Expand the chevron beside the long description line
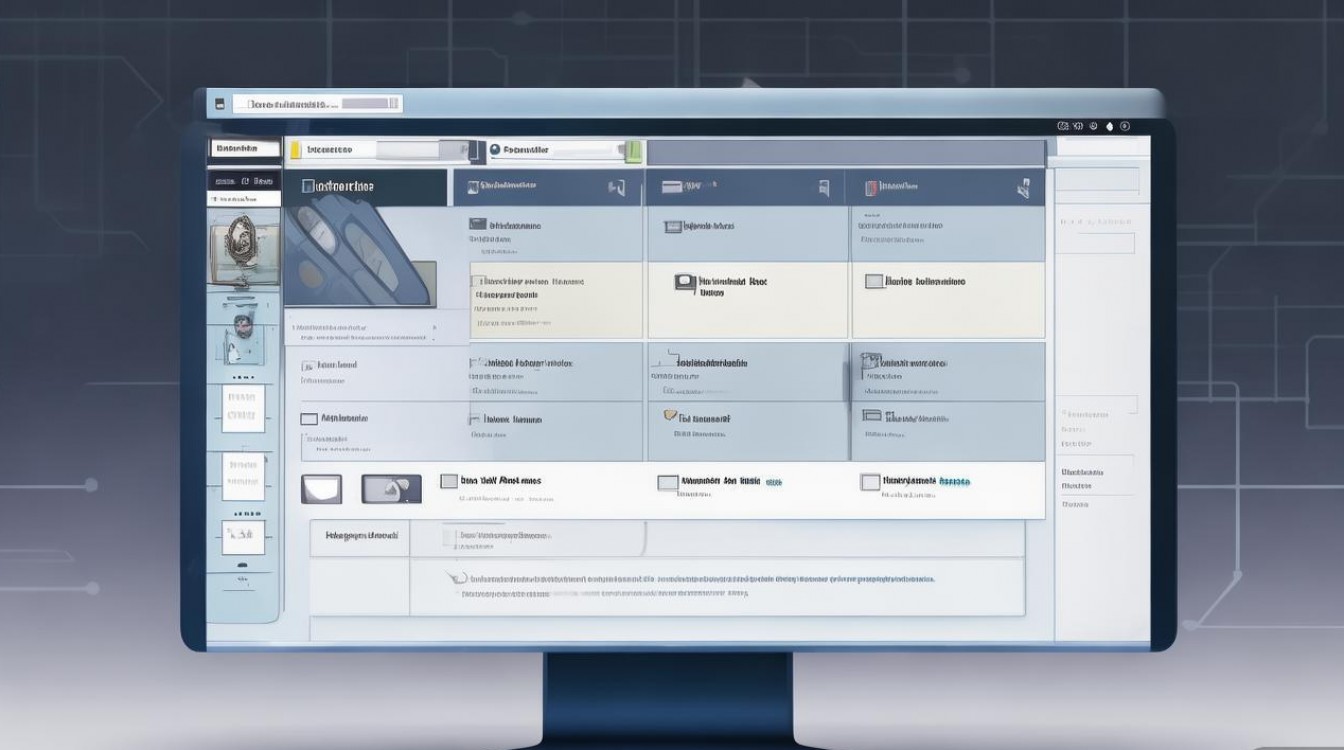 coord(455,578)
